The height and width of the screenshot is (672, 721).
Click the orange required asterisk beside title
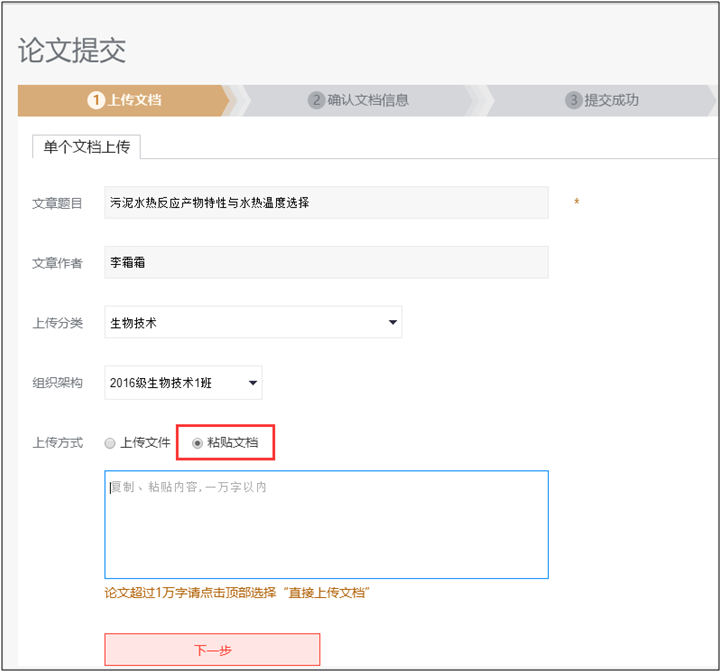[576, 203]
